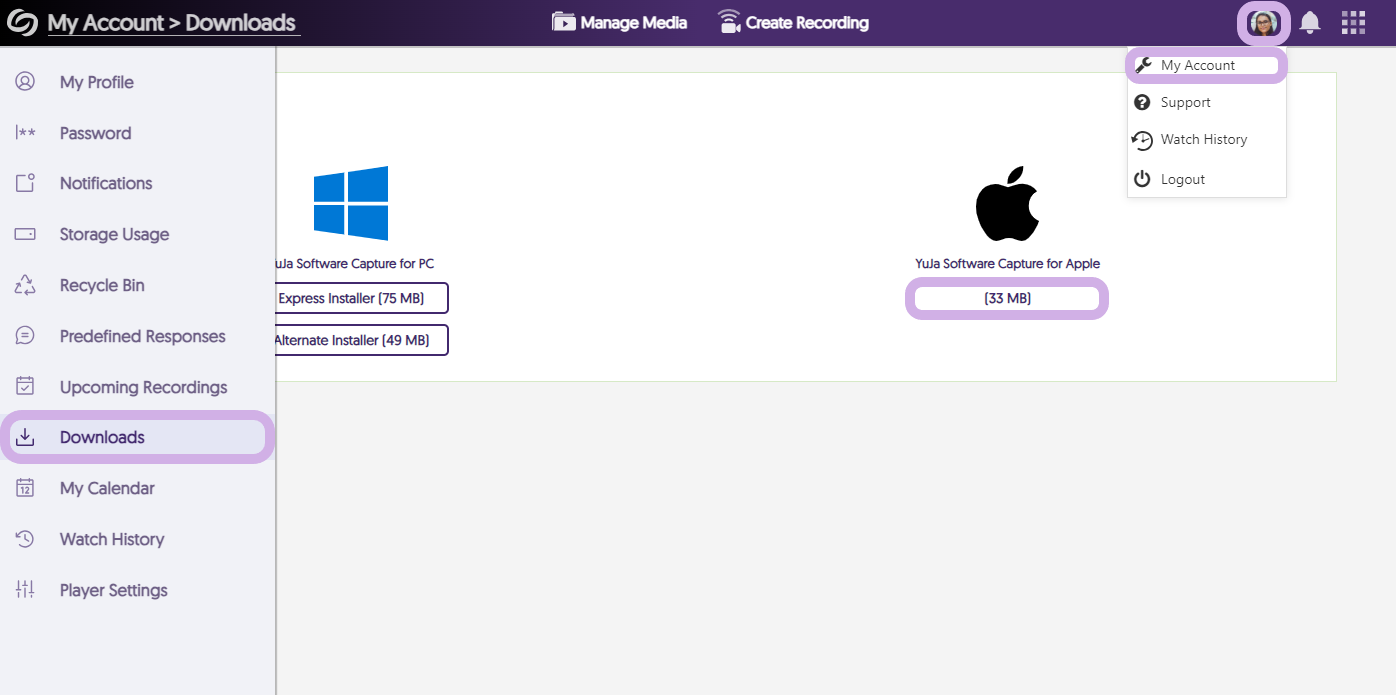Screen dimensions: 1396x695
Task: Choose Watch History in dropdown menu
Action: (x=1206, y=140)
